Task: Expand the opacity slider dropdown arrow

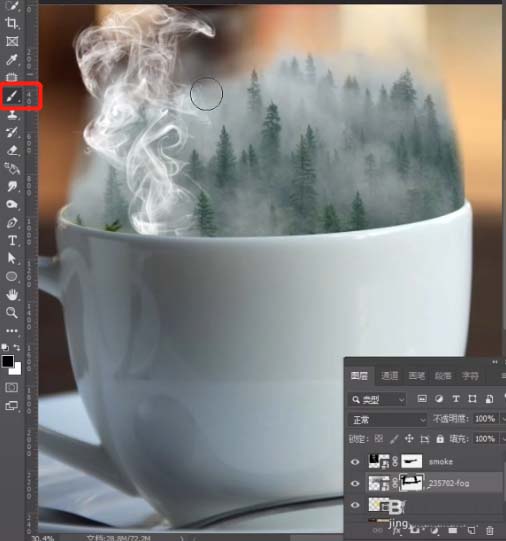Action: pyautogui.click(x=503, y=419)
